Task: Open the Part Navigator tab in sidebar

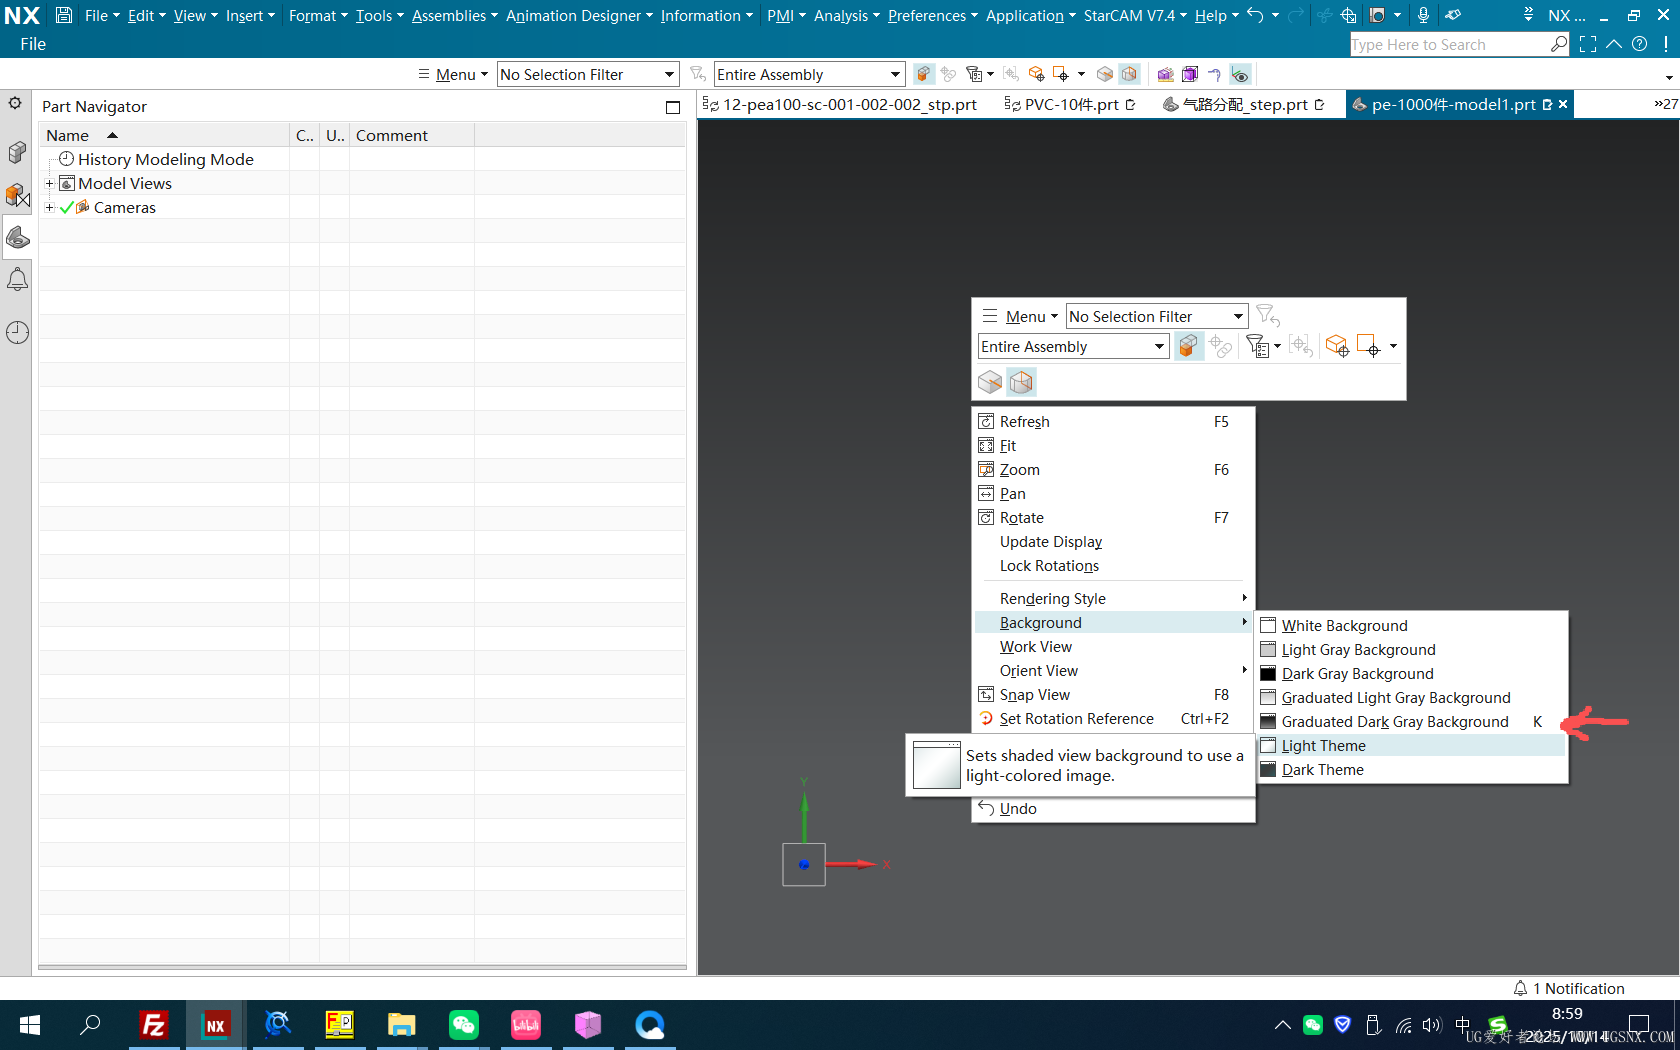Action: click(17, 237)
